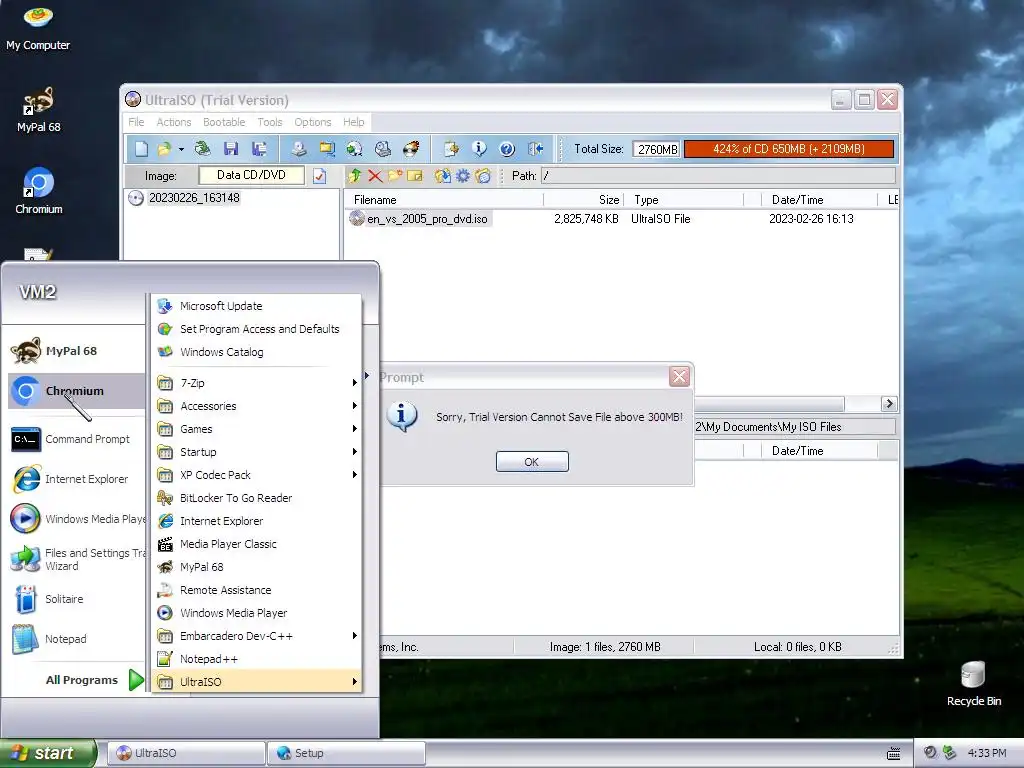1024x768 pixels.
Task: Open the File menu in UltraISO
Action: pyautogui.click(x=136, y=122)
